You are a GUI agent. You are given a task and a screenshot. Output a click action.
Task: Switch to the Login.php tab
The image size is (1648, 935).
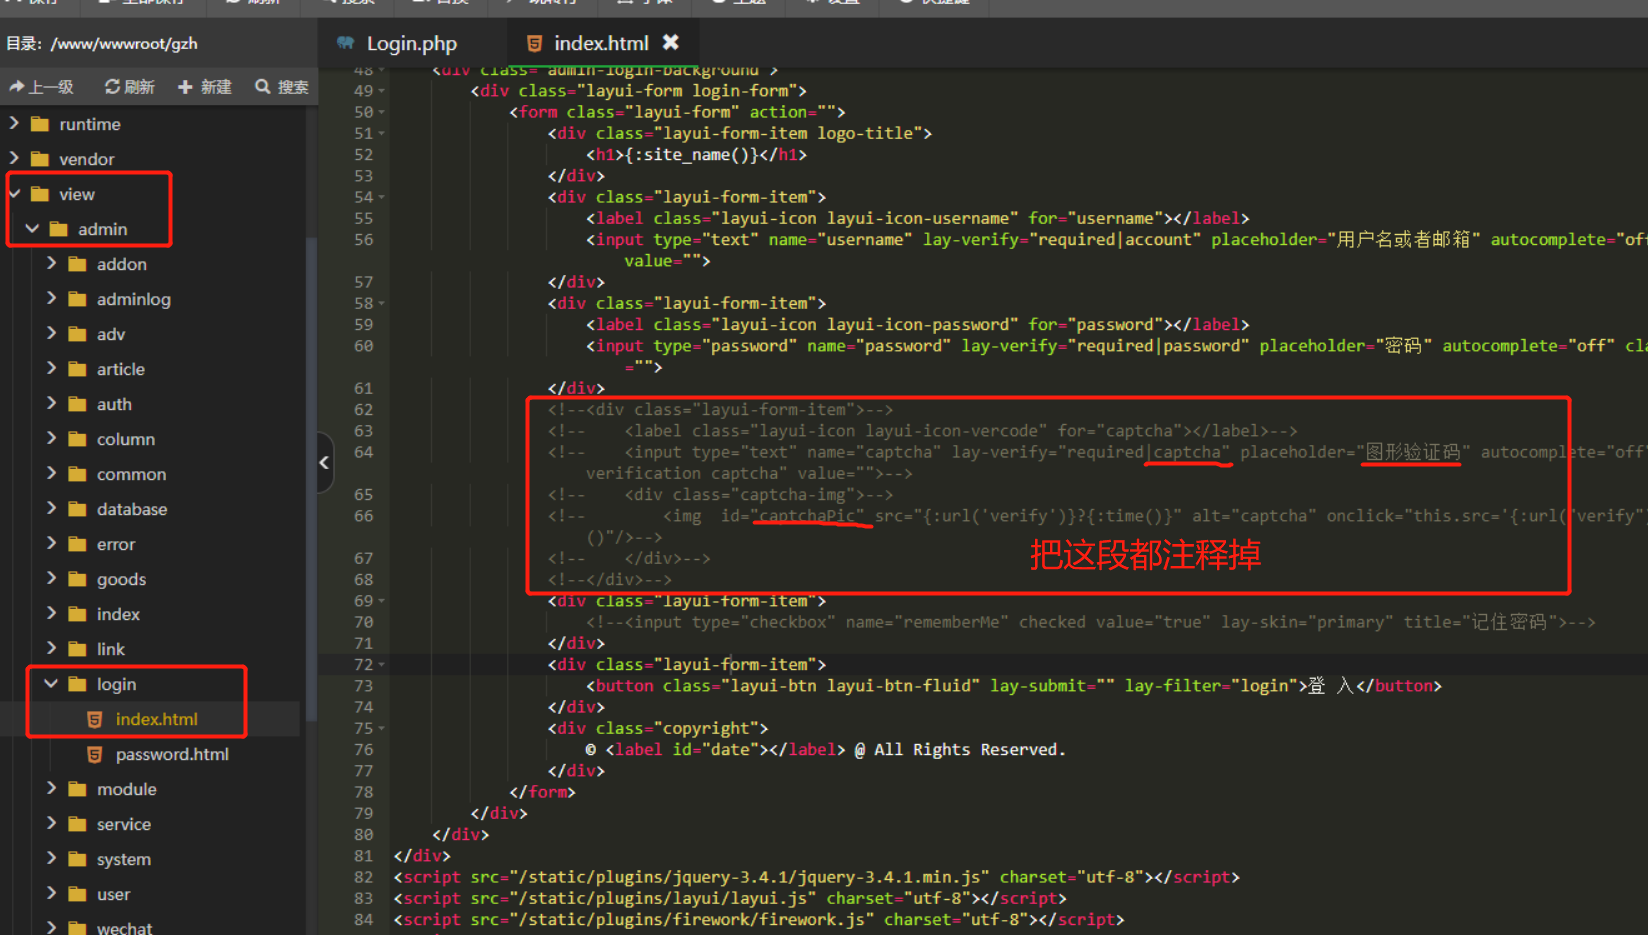pos(411,43)
